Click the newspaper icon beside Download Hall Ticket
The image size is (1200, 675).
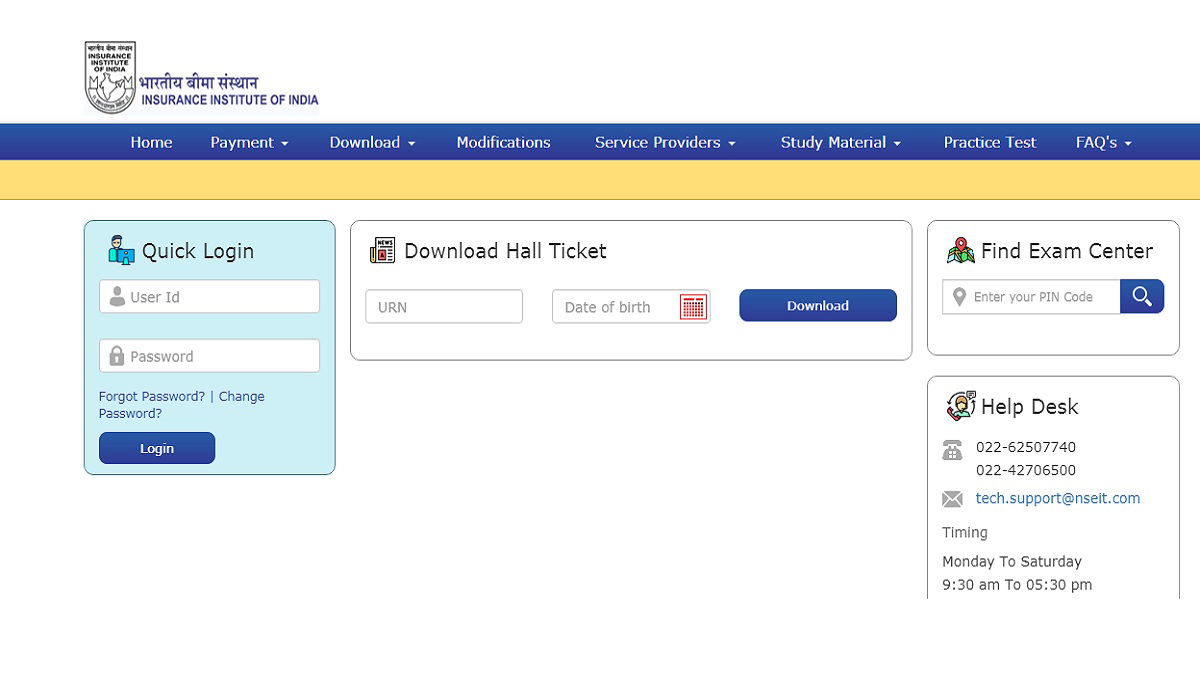click(381, 250)
